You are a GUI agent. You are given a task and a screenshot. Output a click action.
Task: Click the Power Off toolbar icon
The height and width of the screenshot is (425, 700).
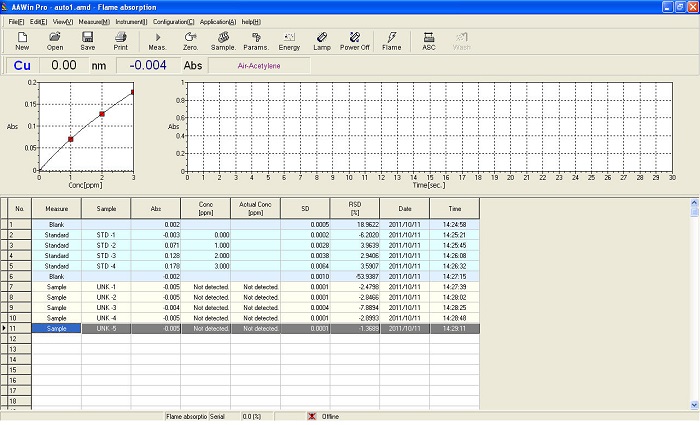click(355, 41)
